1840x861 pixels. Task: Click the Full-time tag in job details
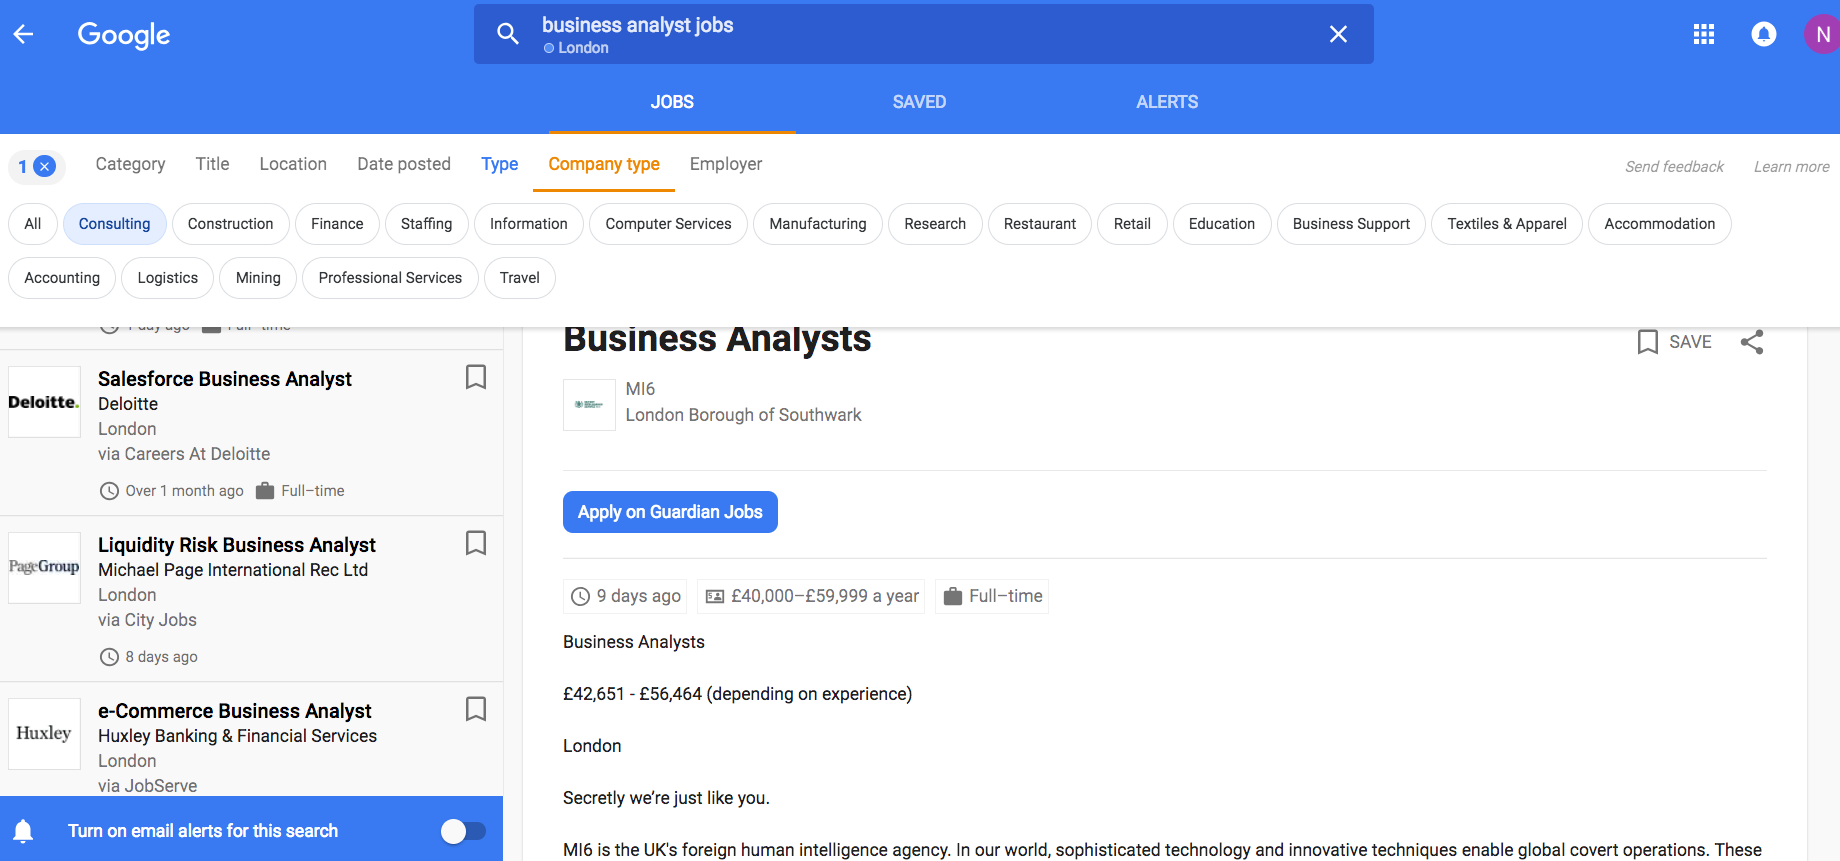click(992, 596)
